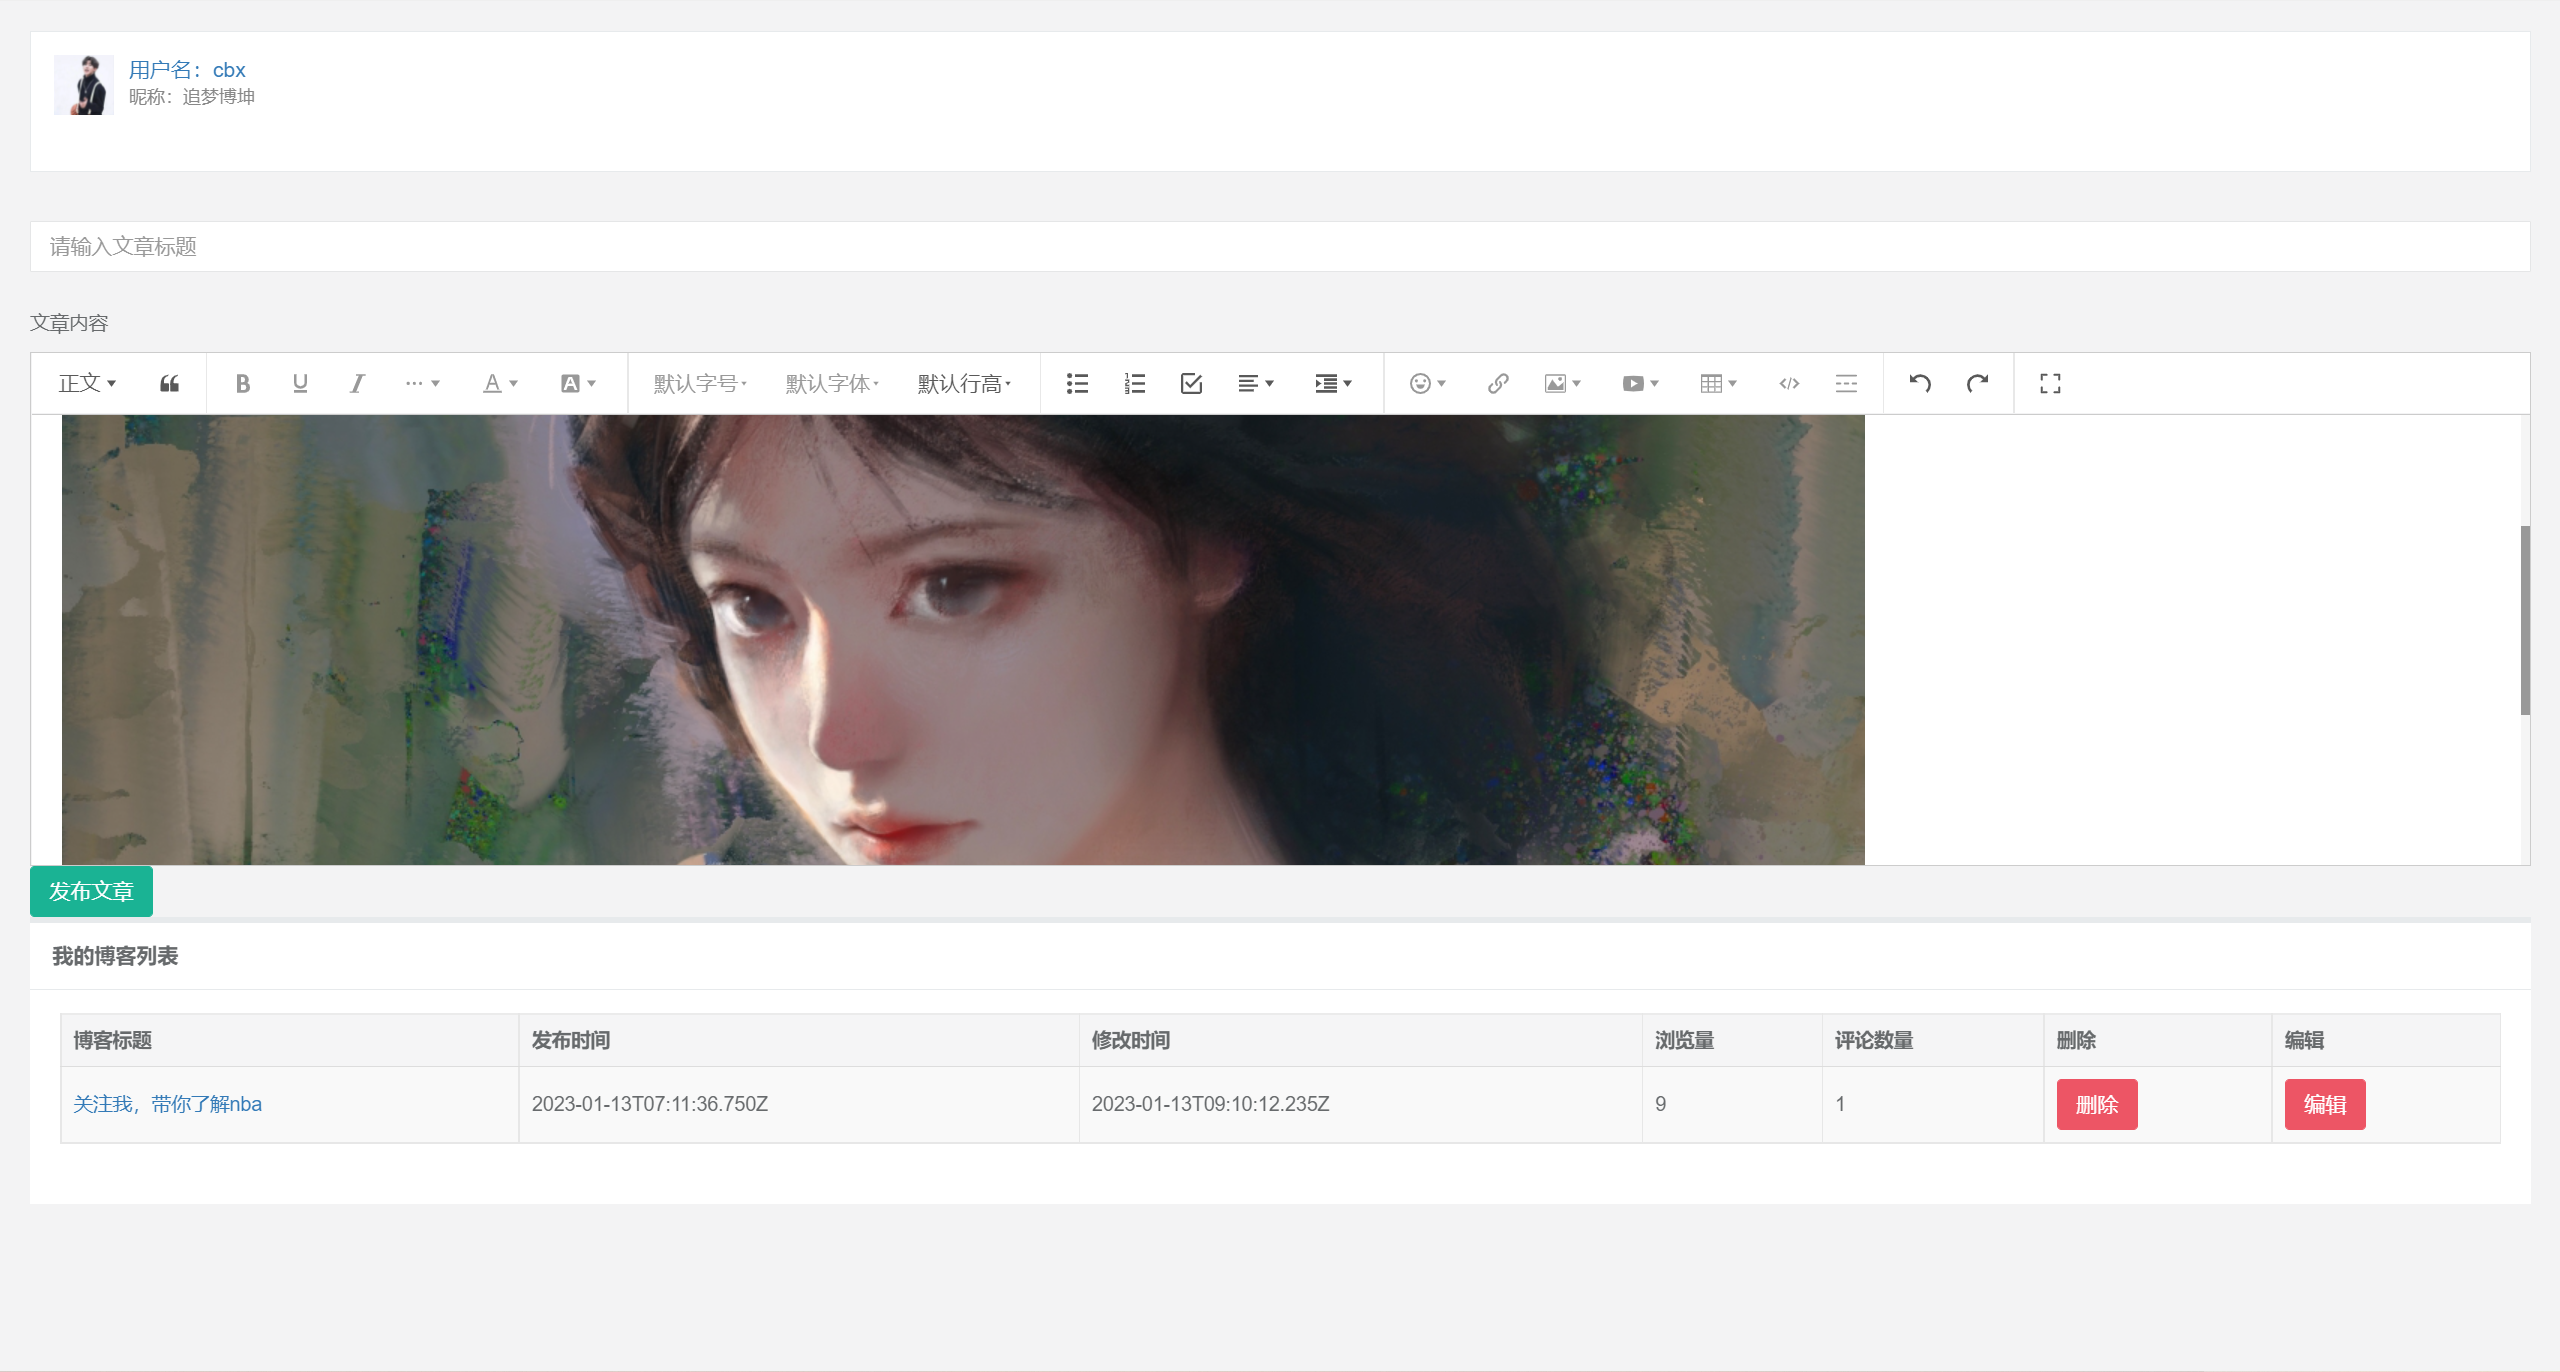The width and height of the screenshot is (2560, 1372).
Task: Insert a blockquote with the quote icon
Action: [x=170, y=384]
